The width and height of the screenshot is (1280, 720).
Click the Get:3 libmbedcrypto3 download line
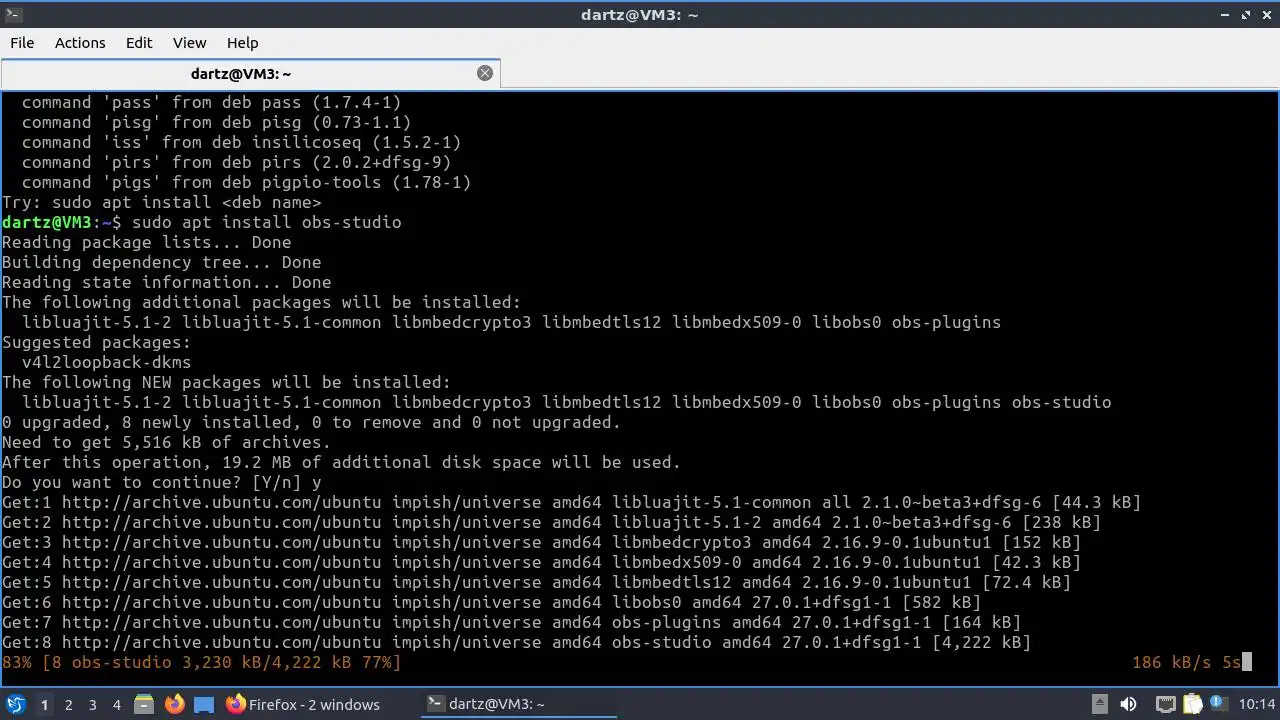coord(541,542)
